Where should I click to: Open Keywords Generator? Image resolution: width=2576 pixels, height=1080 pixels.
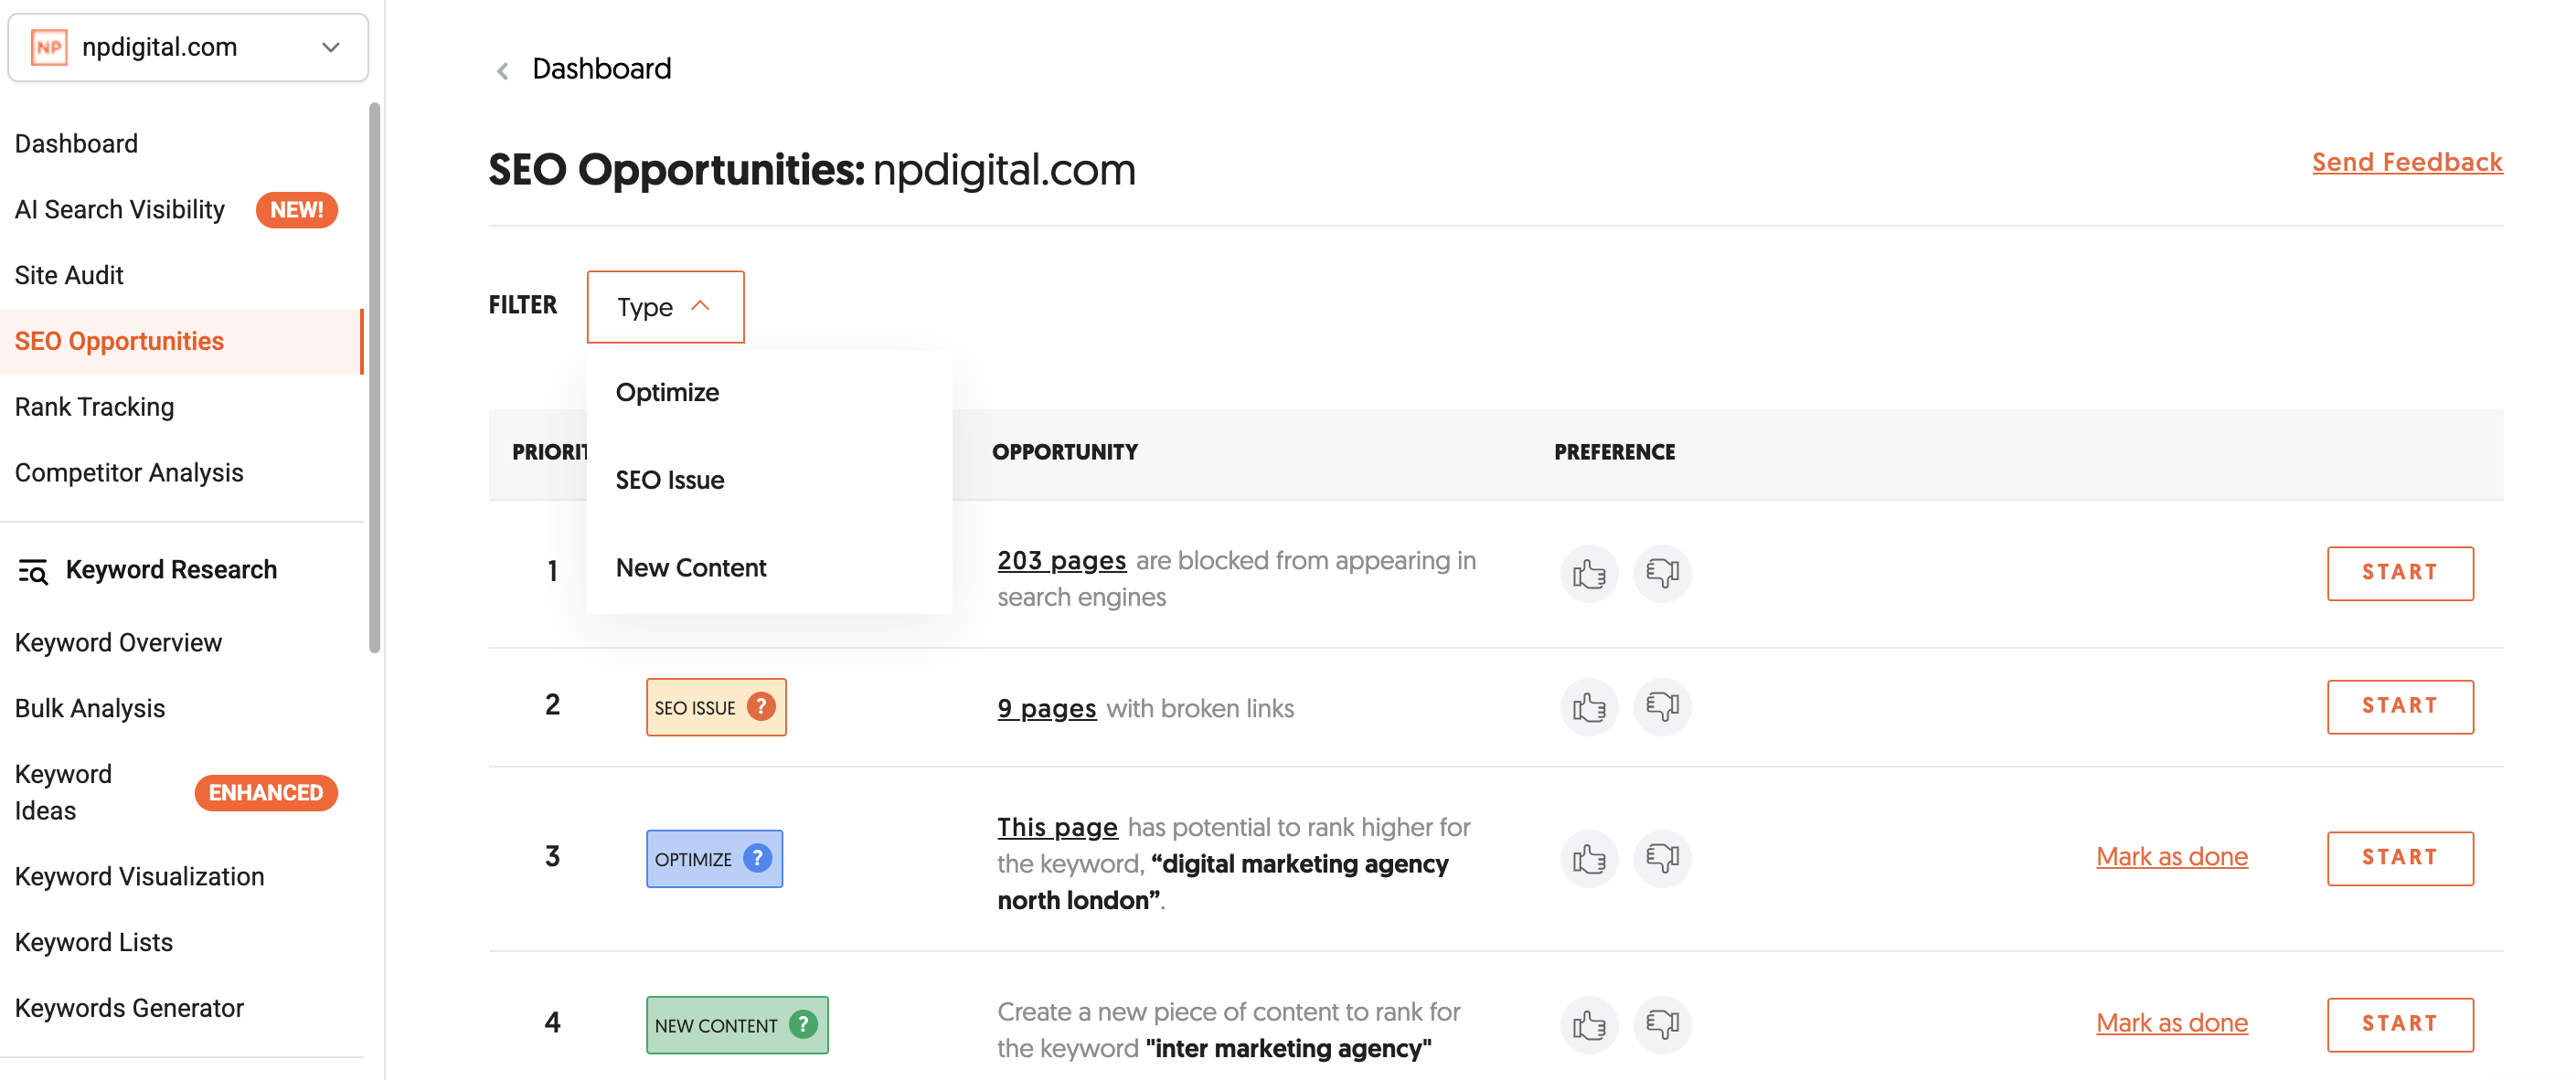129,1008
